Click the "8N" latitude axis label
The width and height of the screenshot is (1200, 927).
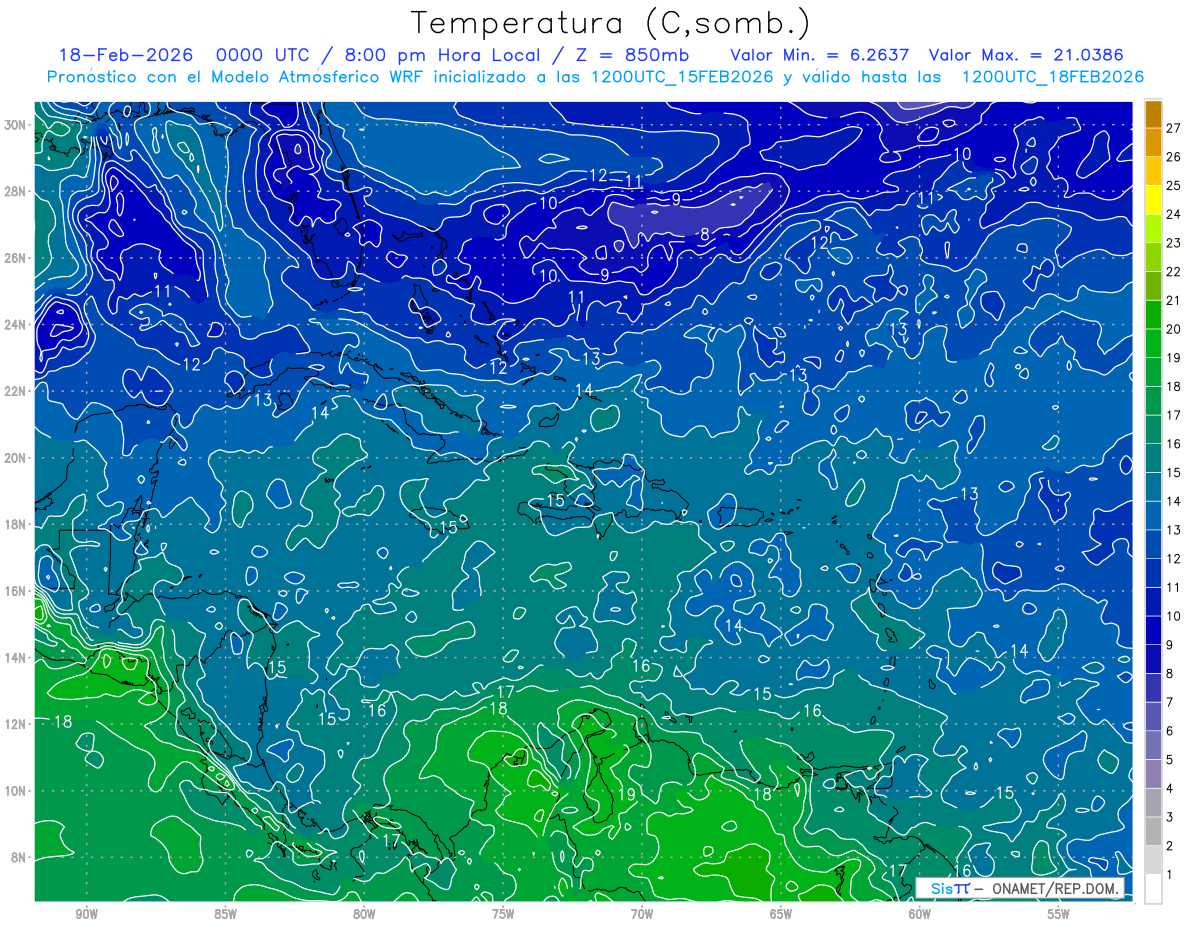coord(21,857)
